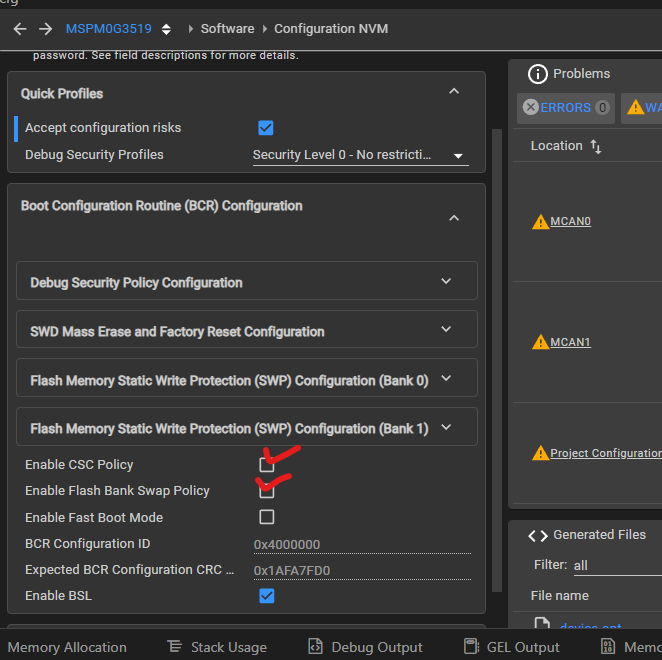
Task: Enable the CSC Policy checkbox
Action: point(267,465)
